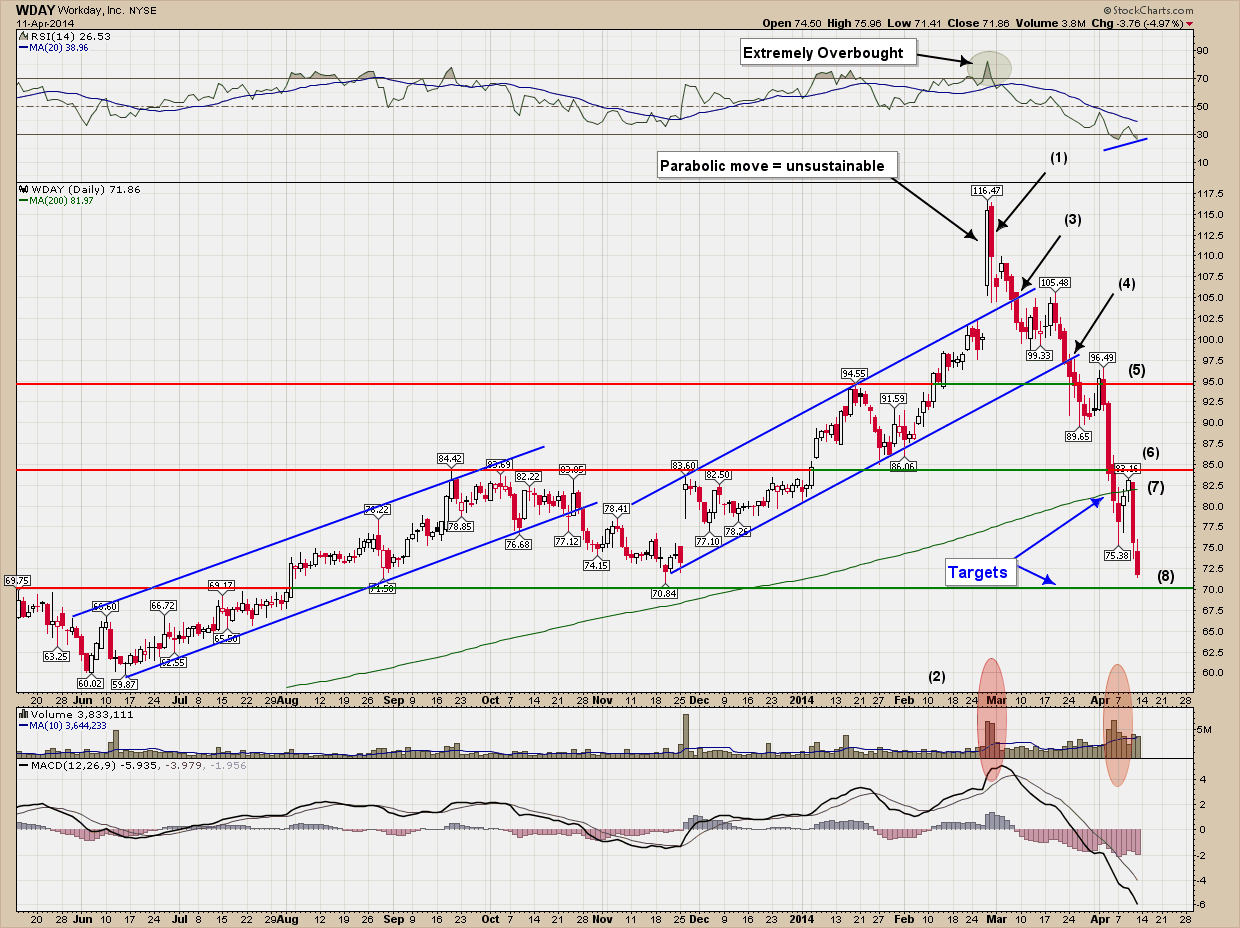Click the 78.26 price label
The height and width of the screenshot is (928, 1240).
pyautogui.click(x=737, y=531)
